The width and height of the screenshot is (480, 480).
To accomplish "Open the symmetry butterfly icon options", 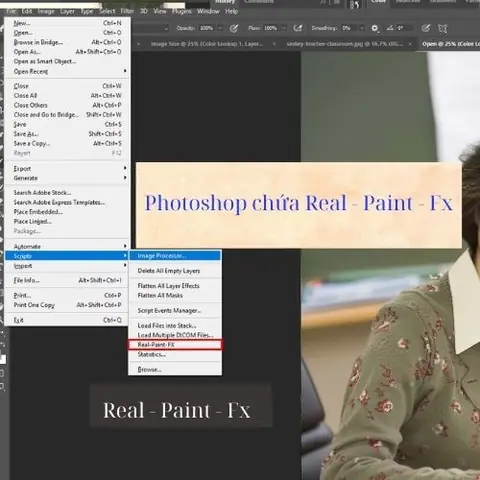I will pyautogui.click(x=443, y=28).
